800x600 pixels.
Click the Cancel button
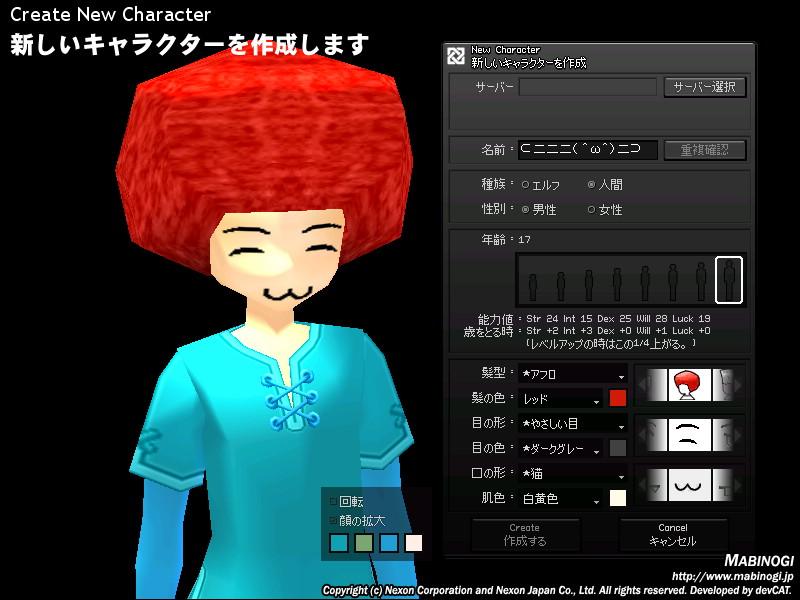tap(673, 535)
